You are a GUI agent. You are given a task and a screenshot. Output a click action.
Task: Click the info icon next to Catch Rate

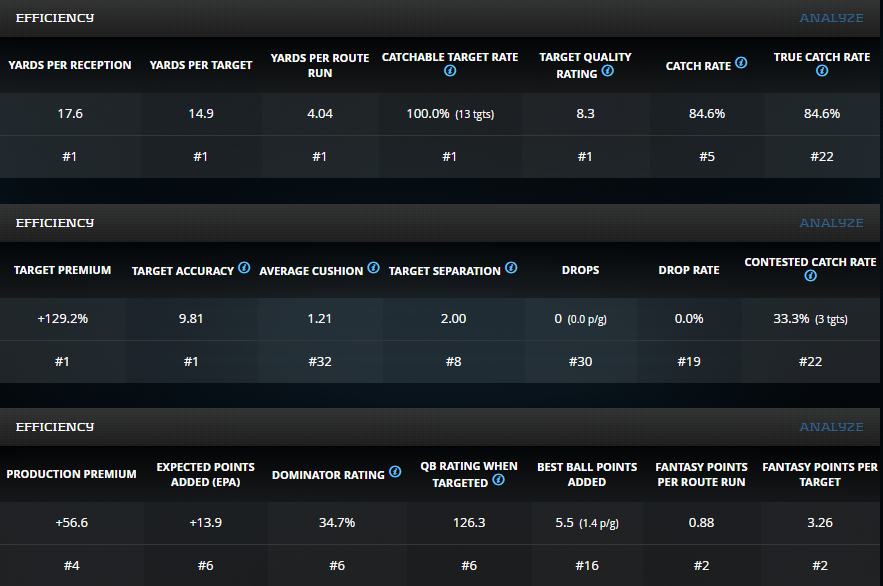[741, 63]
